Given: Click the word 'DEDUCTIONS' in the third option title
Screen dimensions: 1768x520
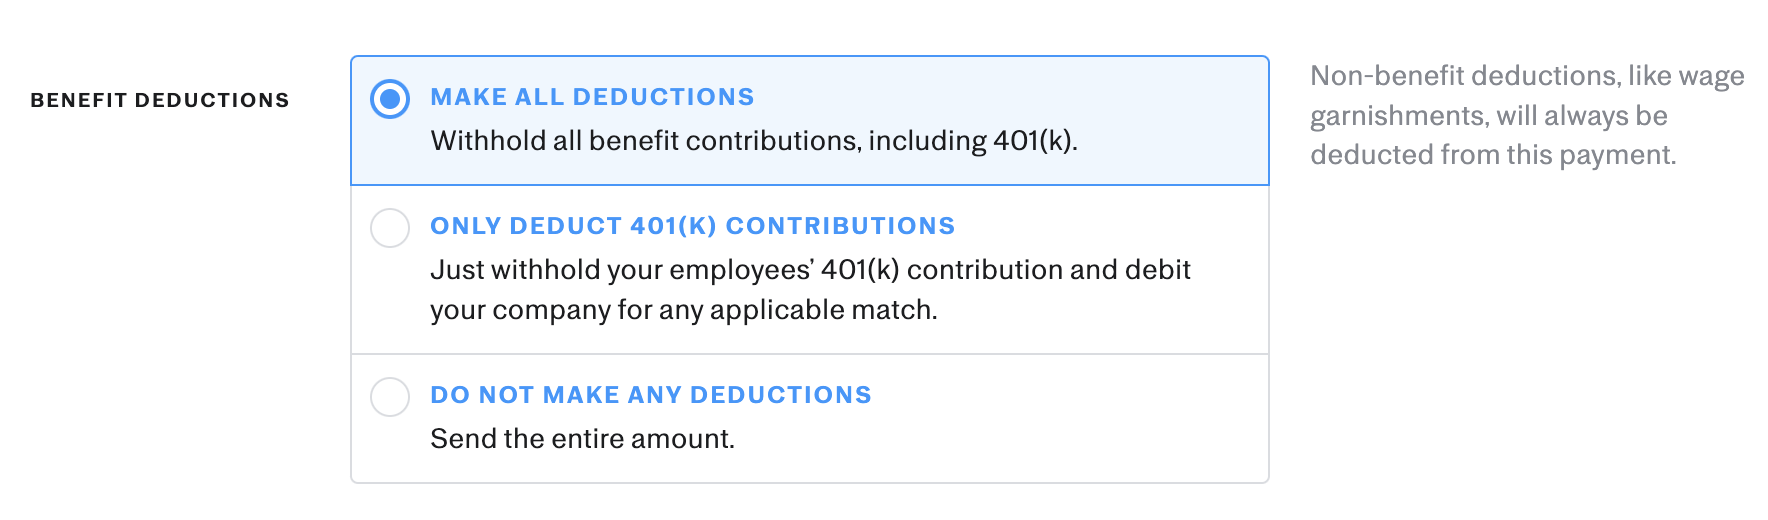Looking at the screenshot, I should point(780,395).
